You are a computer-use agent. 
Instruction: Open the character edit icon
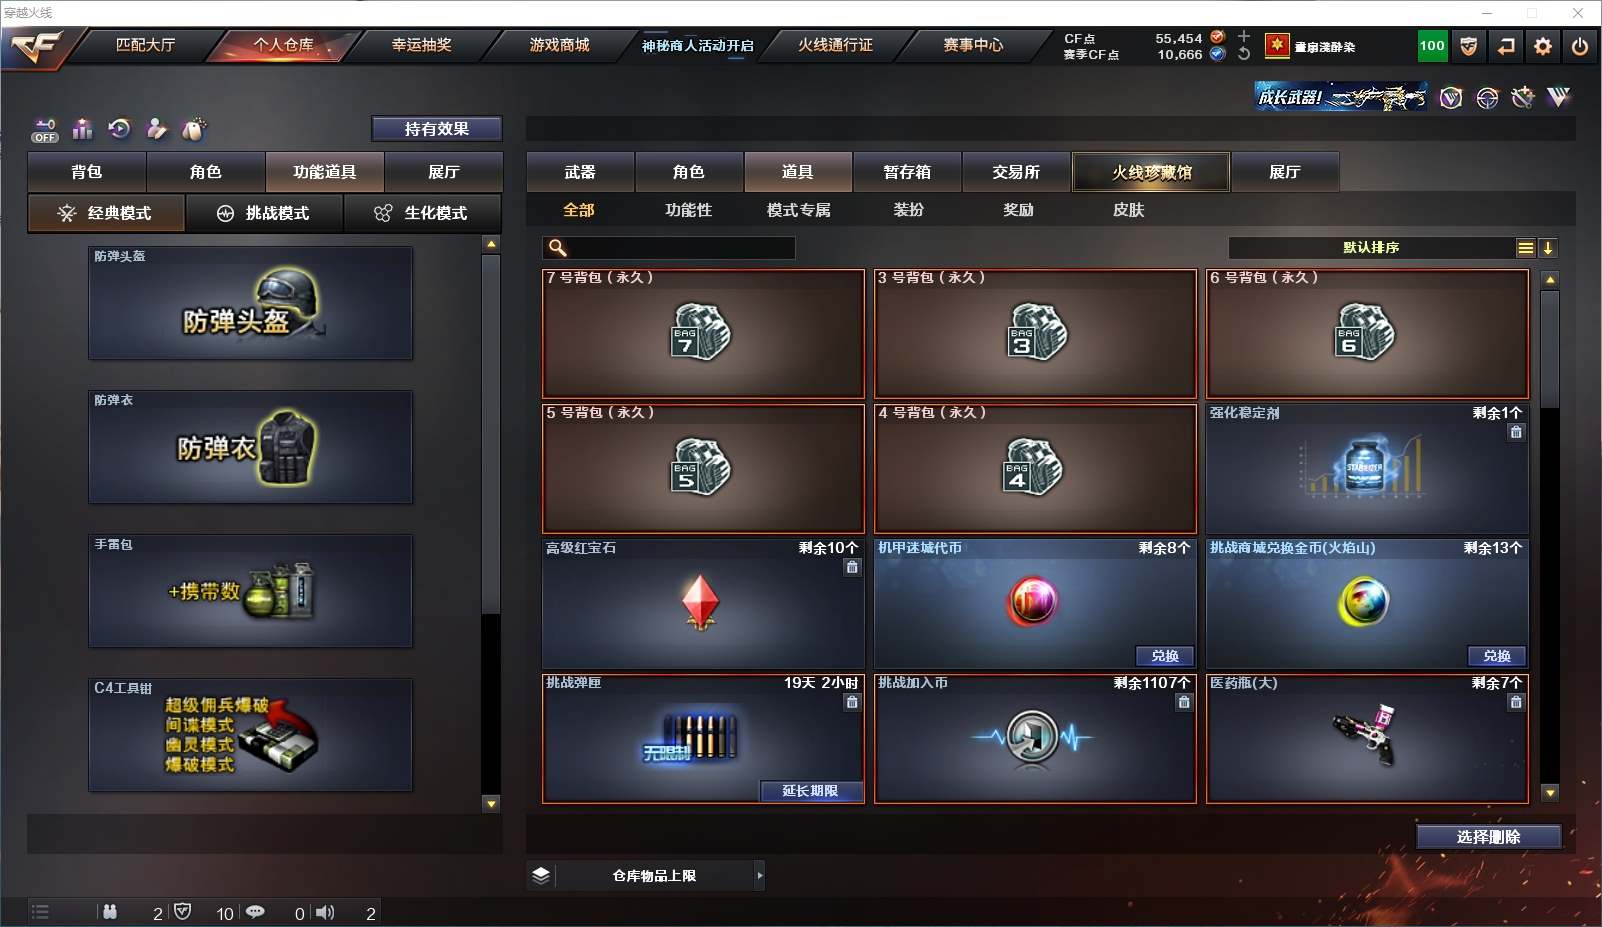[157, 128]
